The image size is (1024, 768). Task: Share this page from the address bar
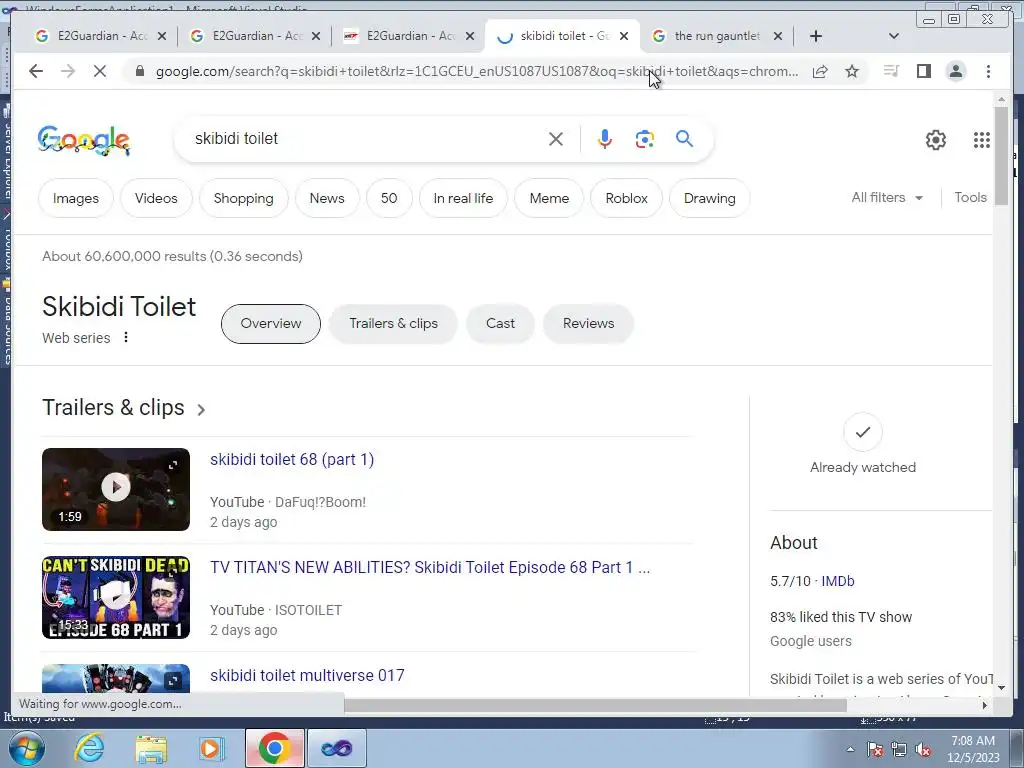(x=820, y=71)
